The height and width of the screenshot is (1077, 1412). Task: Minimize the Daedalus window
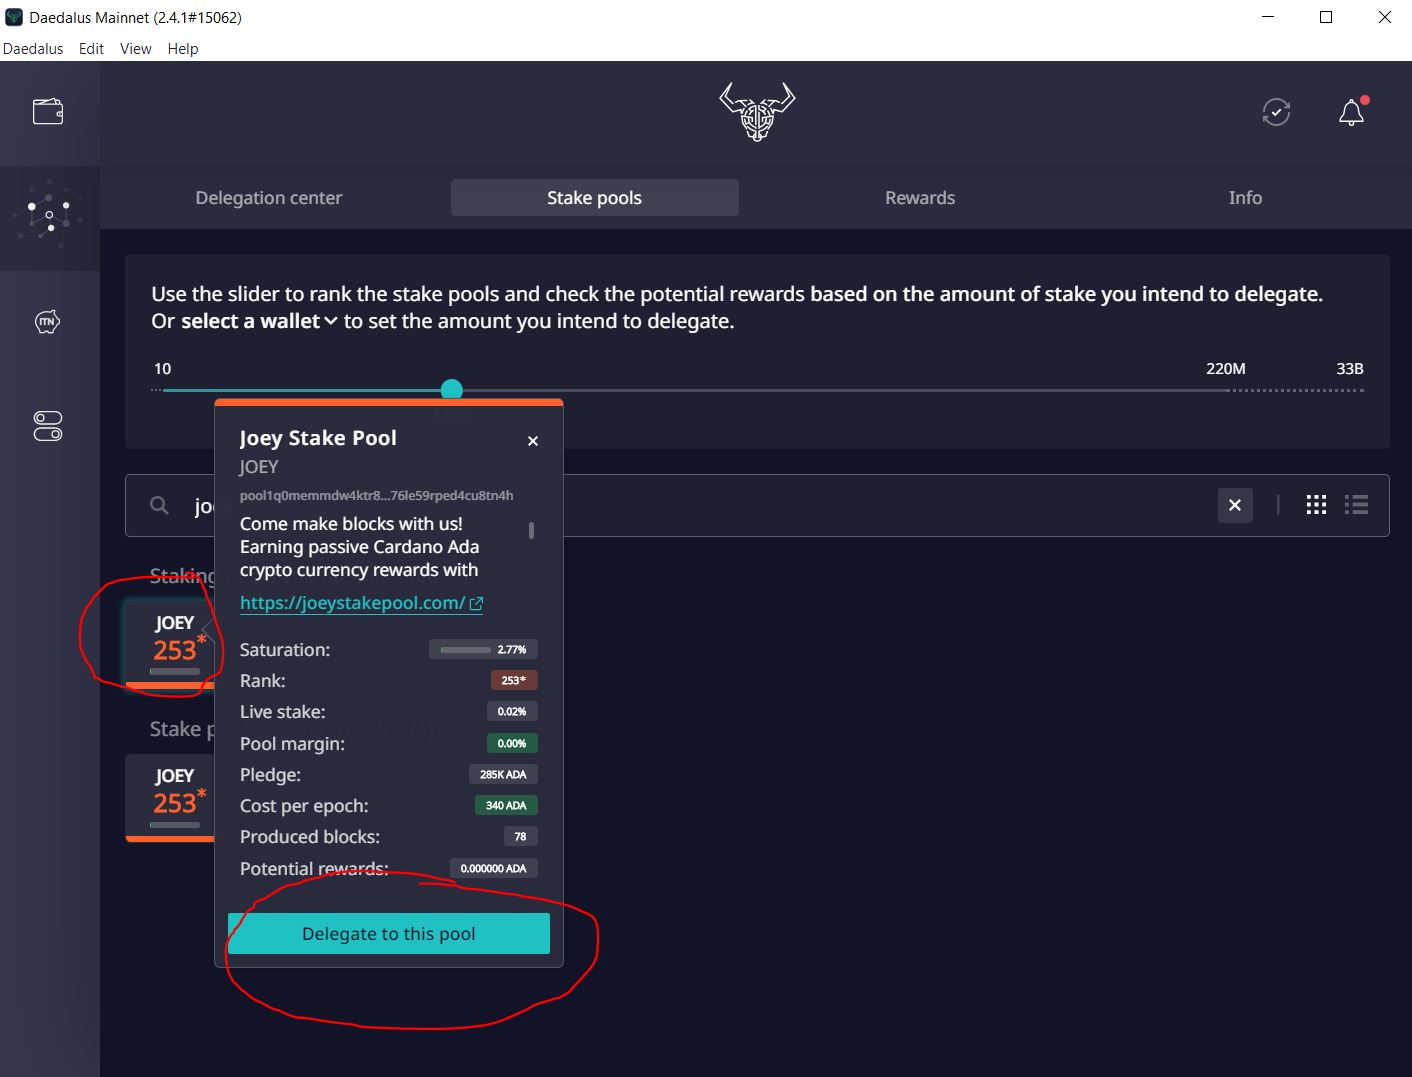coord(1268,17)
